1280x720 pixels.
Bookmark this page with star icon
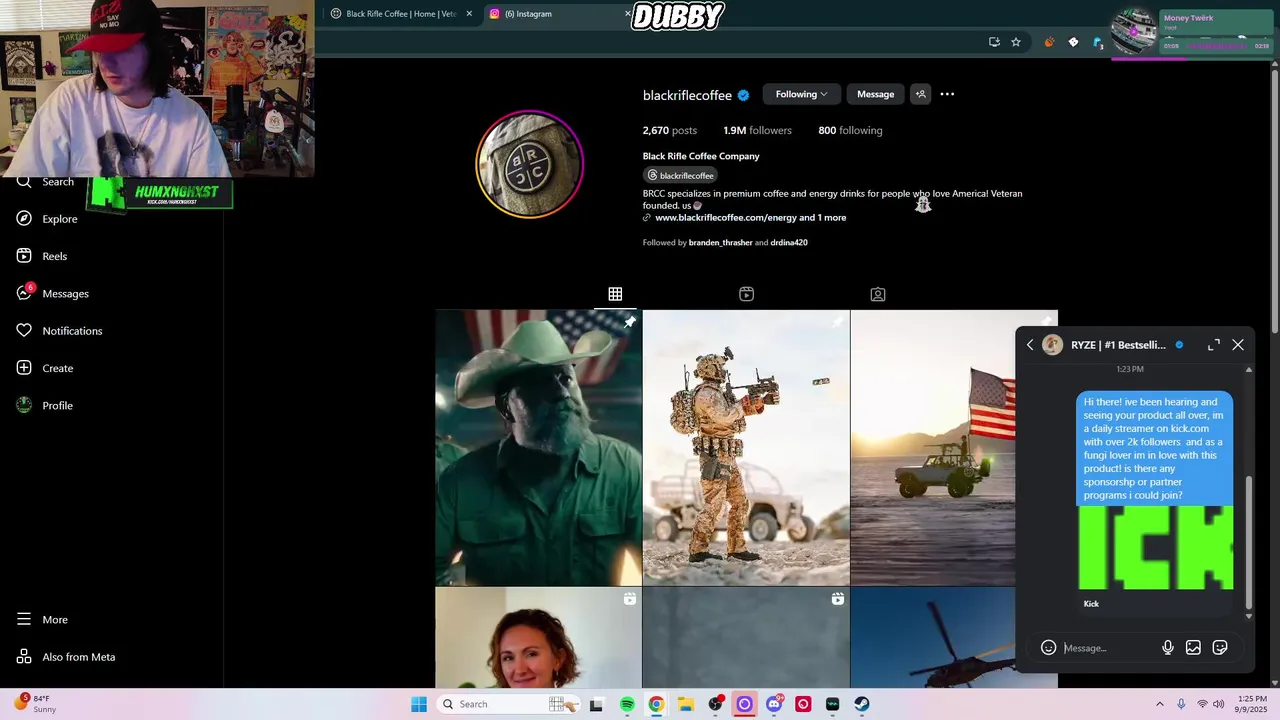[x=1016, y=42]
